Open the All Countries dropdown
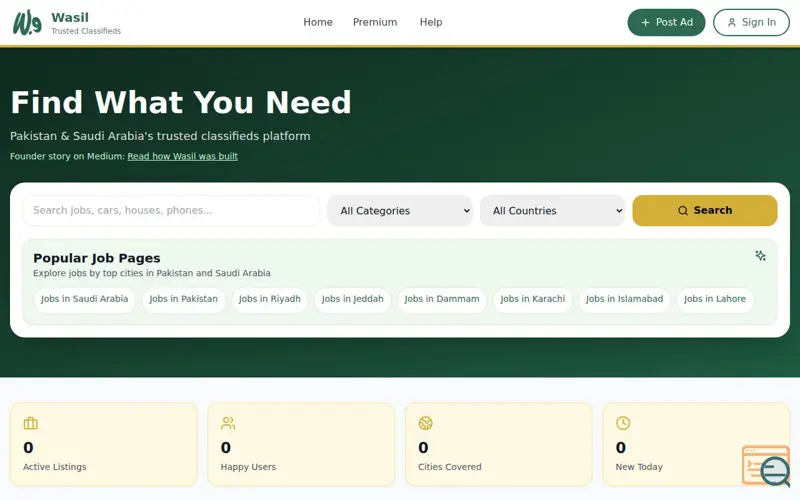Viewport: 800px width, 500px height. pyautogui.click(x=553, y=211)
